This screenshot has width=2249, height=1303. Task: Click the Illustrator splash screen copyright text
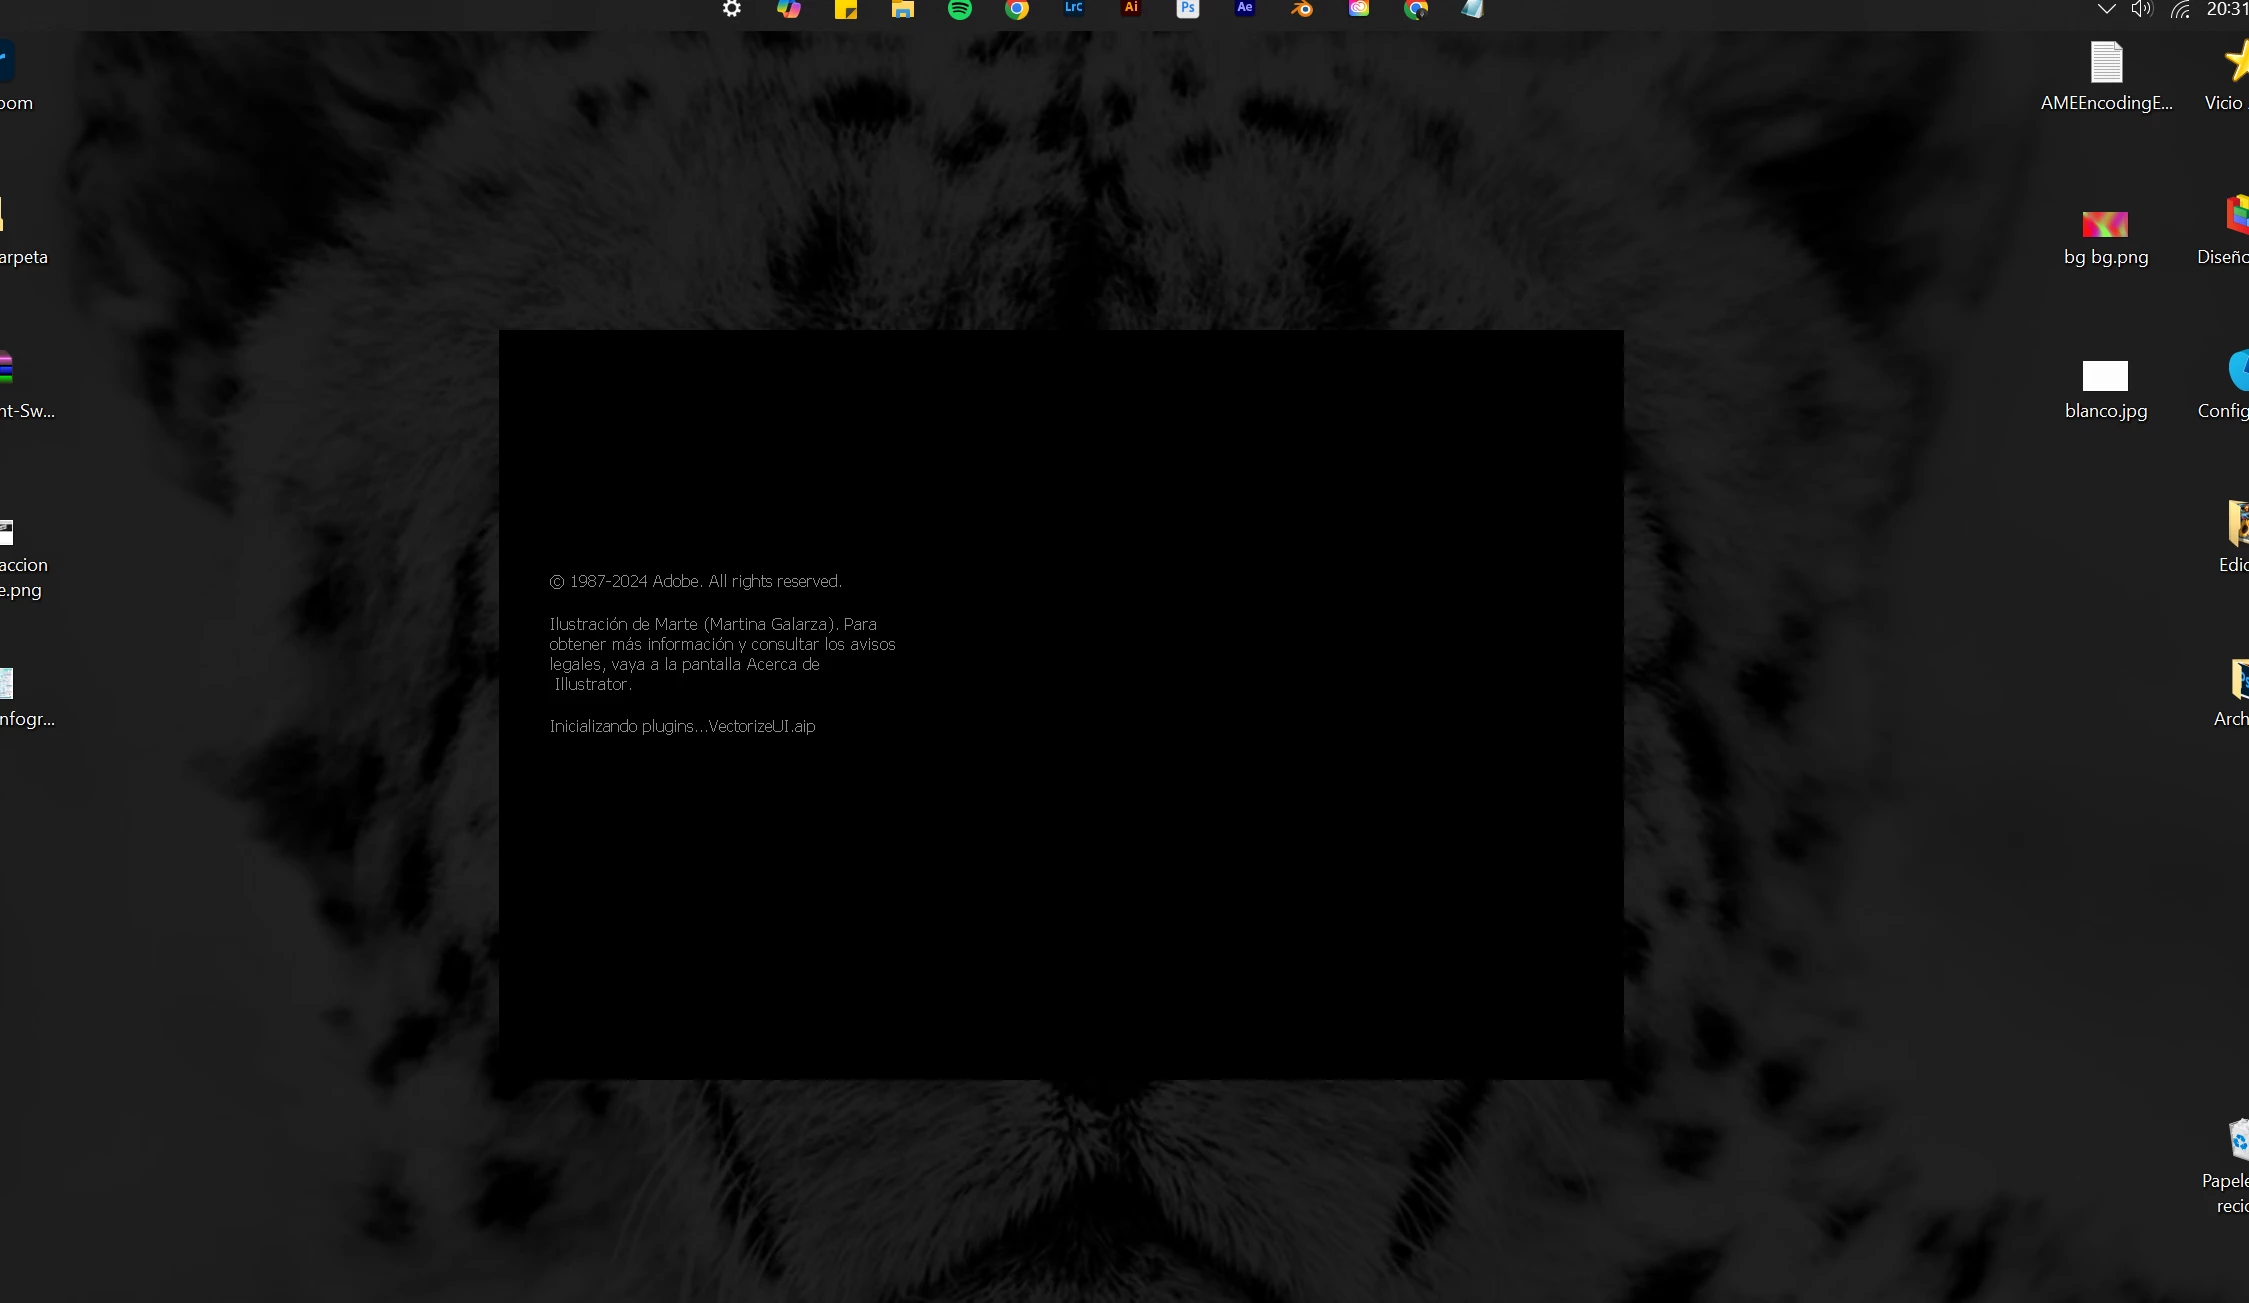(x=696, y=581)
